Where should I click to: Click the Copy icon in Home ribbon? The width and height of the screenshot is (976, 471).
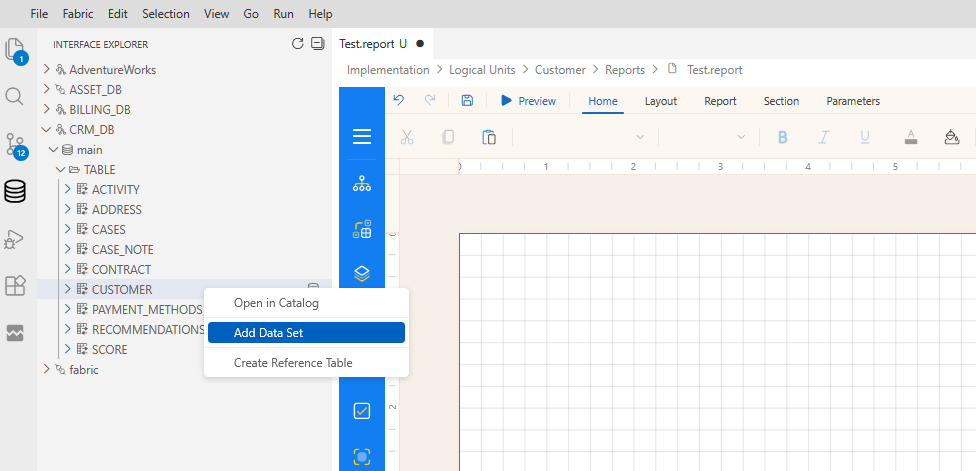448,137
